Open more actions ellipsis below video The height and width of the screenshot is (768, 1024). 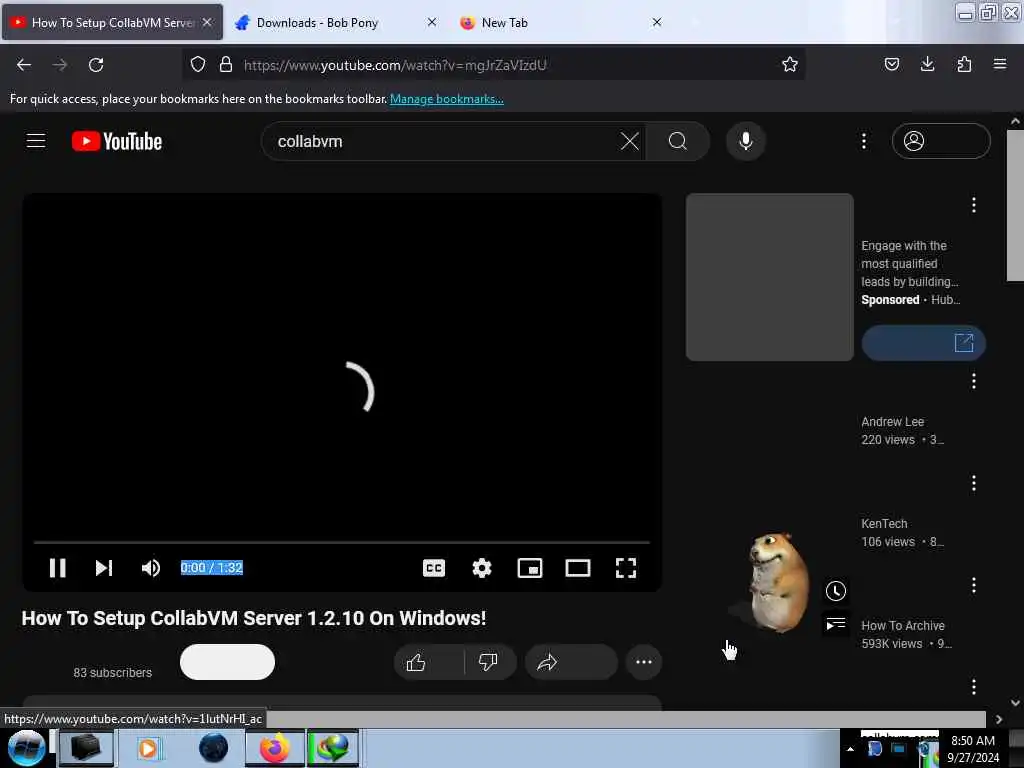644,663
